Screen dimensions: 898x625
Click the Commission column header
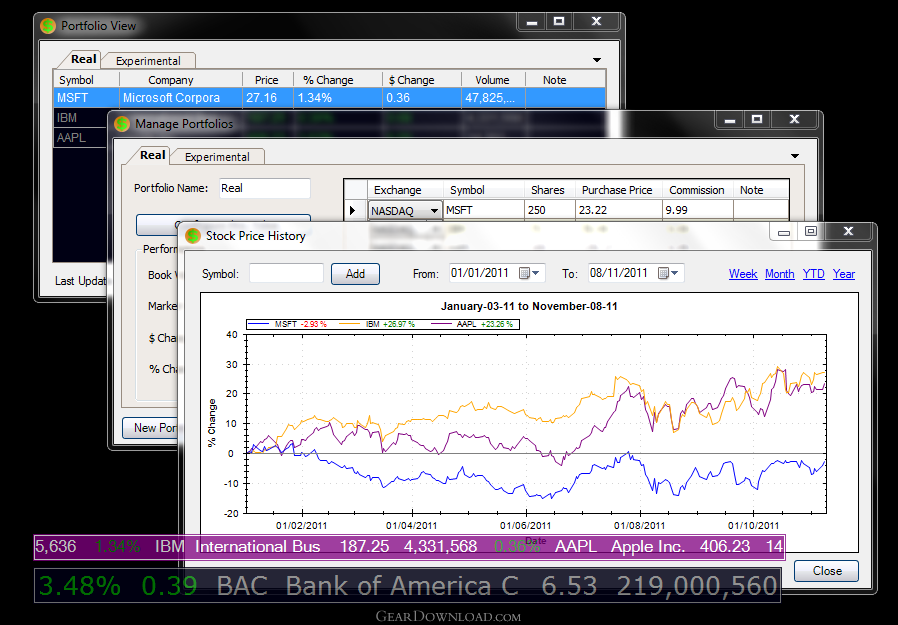click(x=698, y=190)
